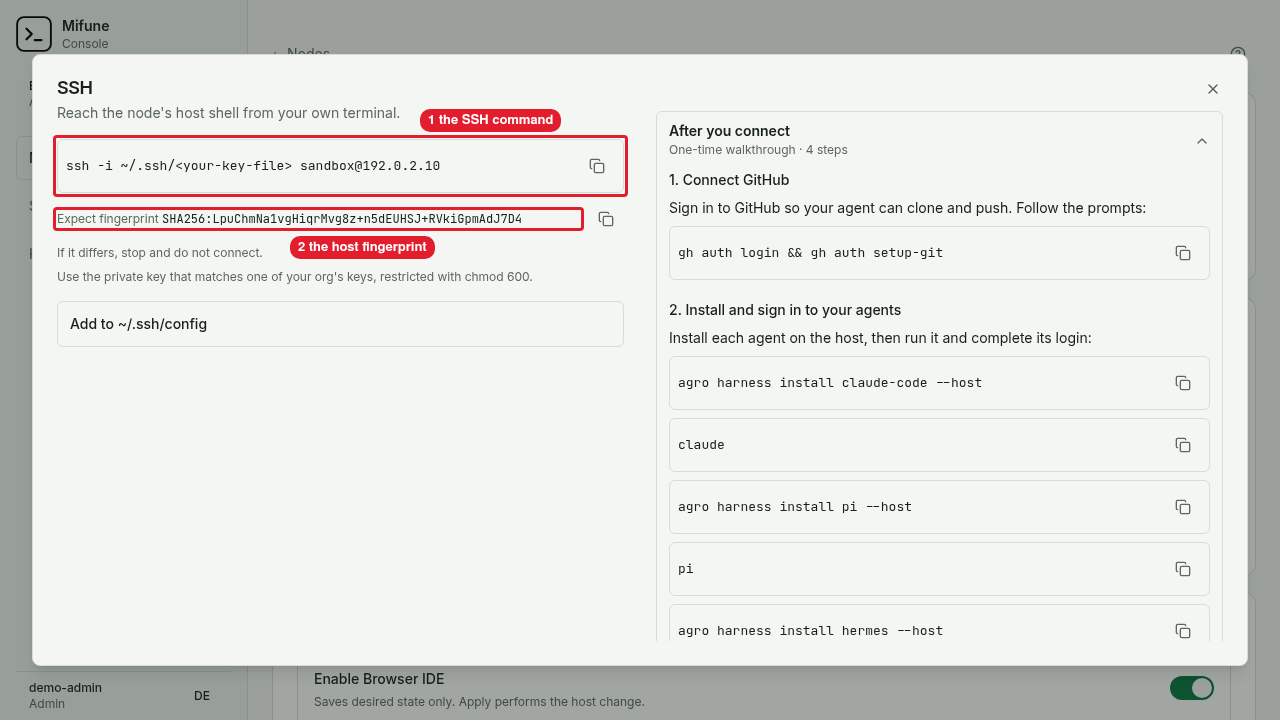Viewport: 1280px width, 720px height.
Task: Copy the 'claude' command
Action: click(1183, 445)
